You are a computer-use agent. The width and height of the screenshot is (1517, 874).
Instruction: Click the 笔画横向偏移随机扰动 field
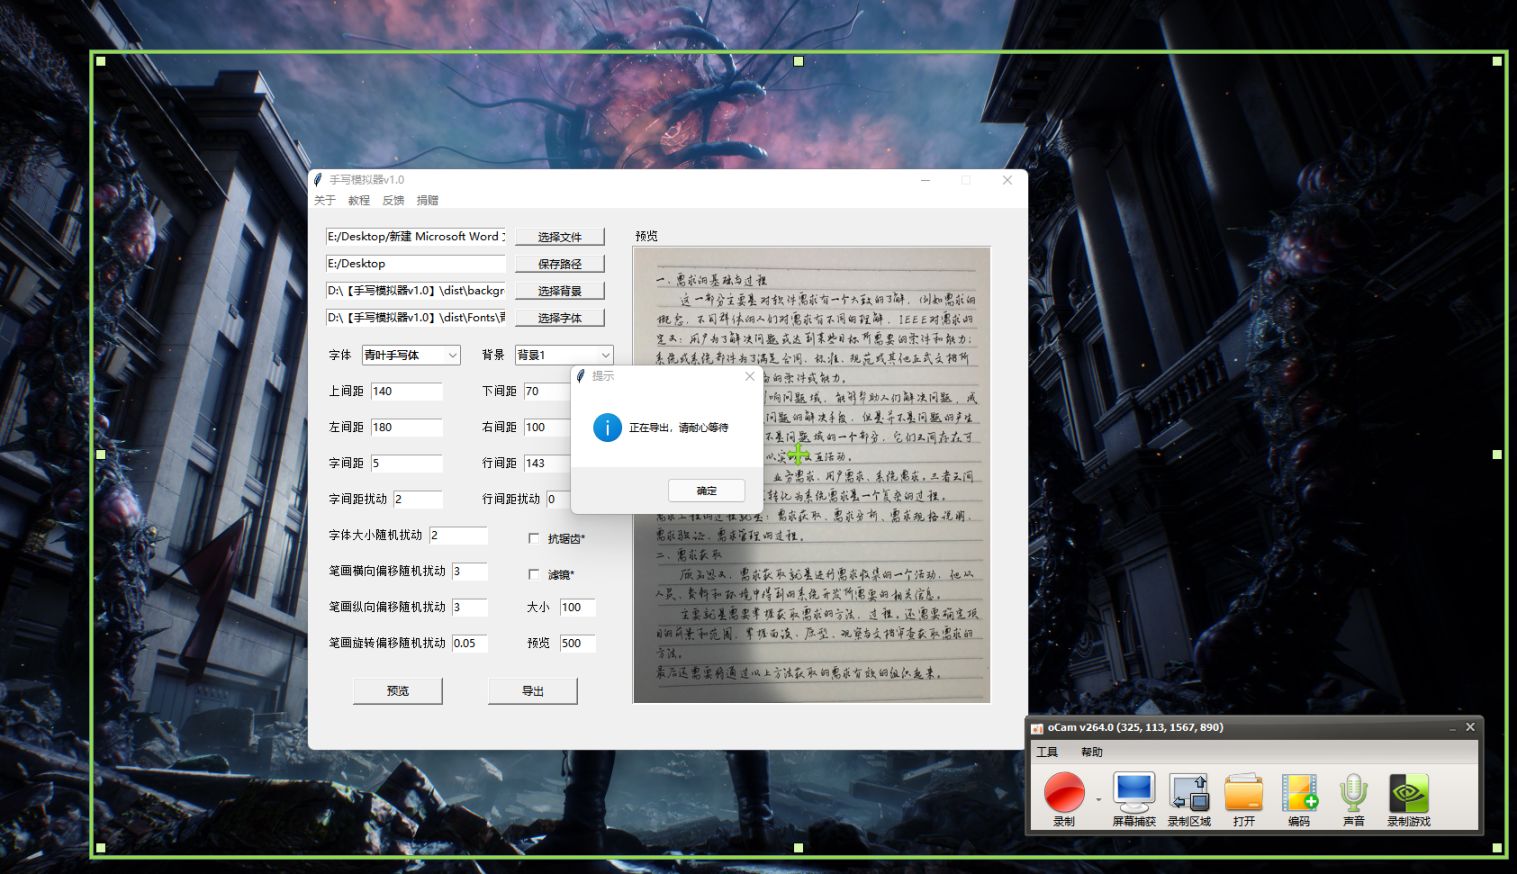pyautogui.click(x=469, y=571)
